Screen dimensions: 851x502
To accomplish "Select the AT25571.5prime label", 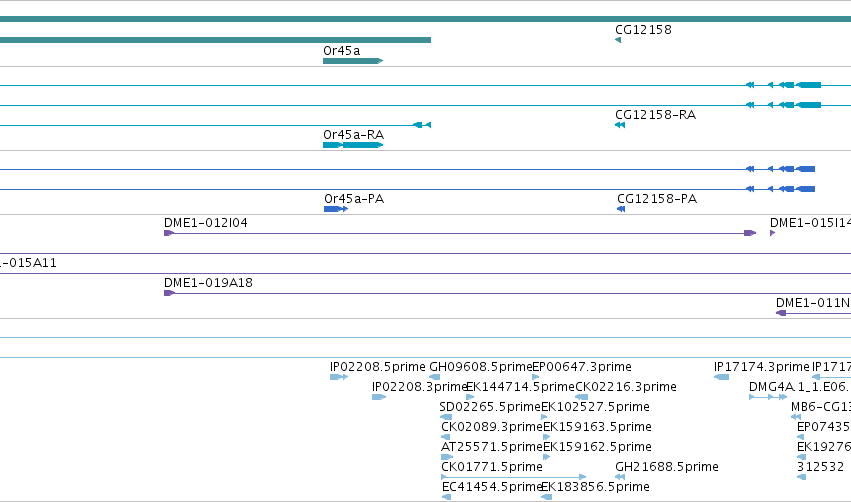I will tap(492, 447).
